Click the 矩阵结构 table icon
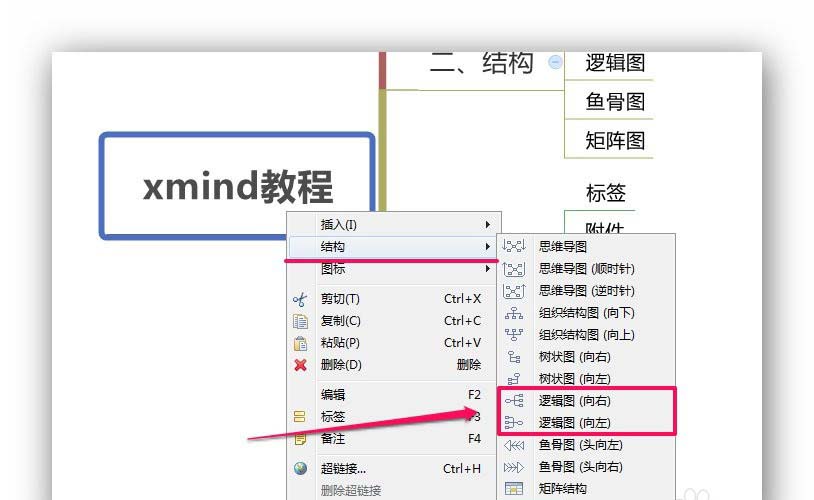The width and height of the screenshot is (814, 500). coord(514,489)
